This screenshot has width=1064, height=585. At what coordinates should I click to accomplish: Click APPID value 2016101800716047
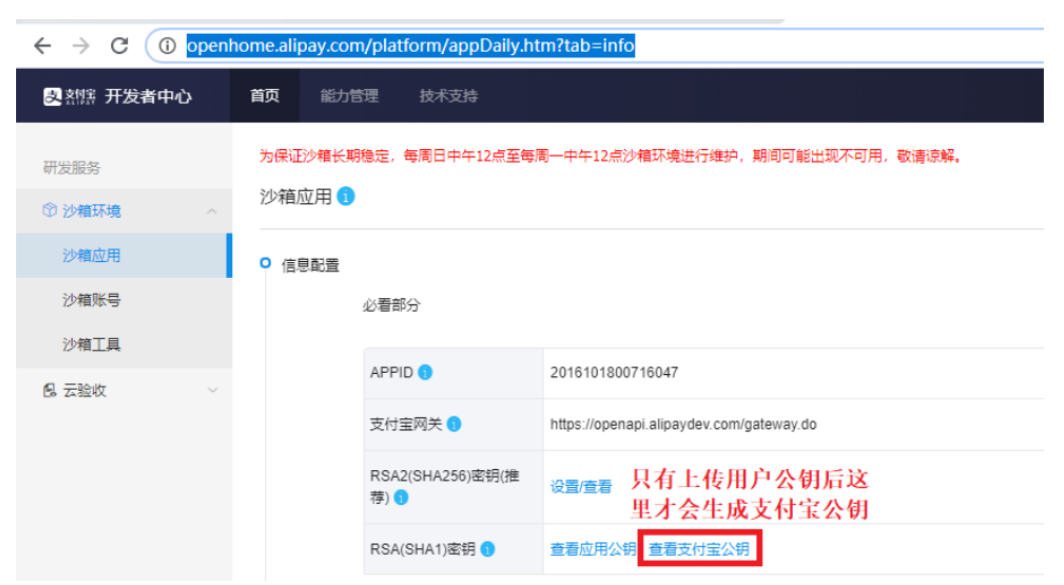coord(613,373)
